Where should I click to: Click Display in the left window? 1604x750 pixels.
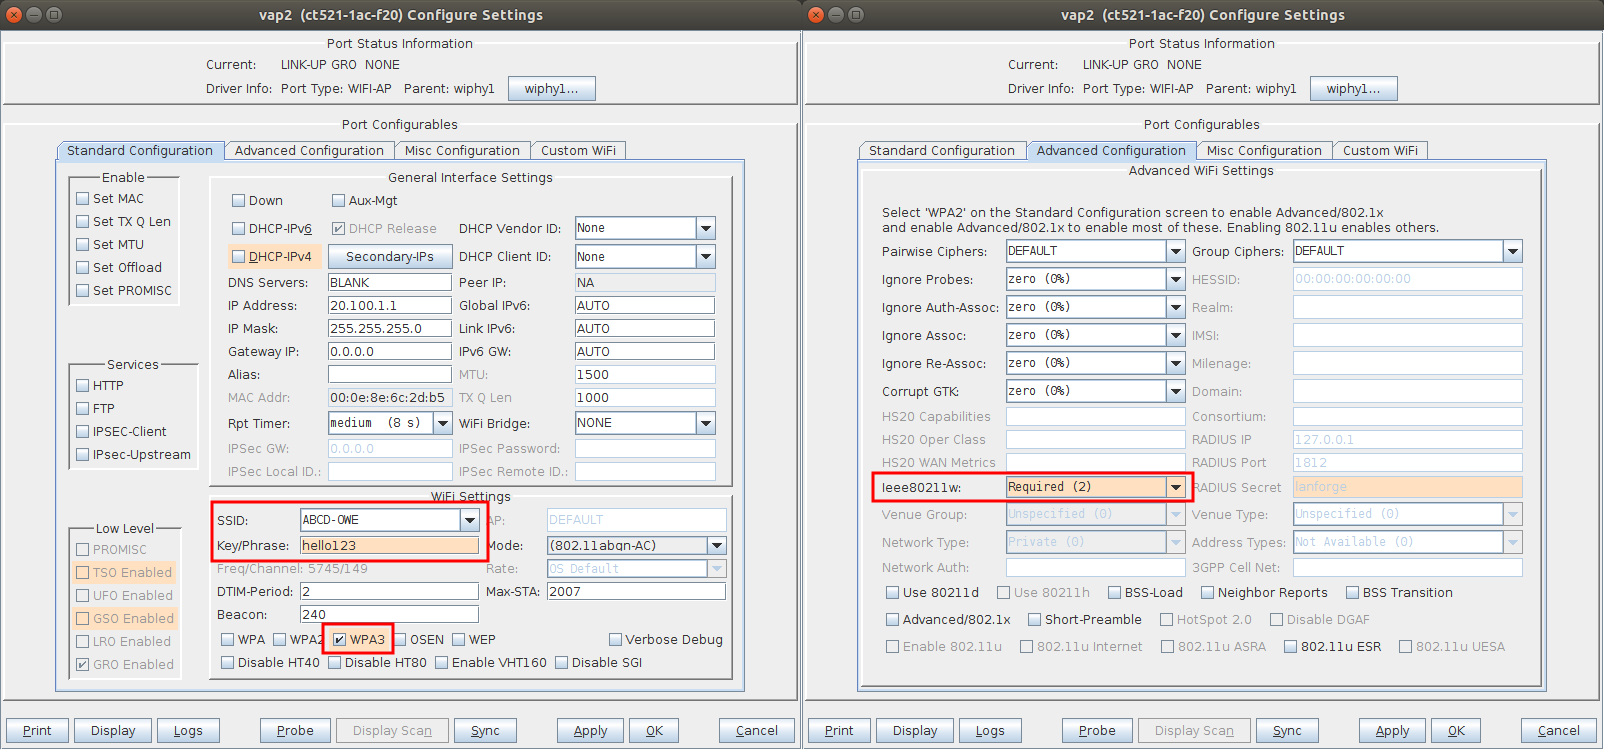pos(113,731)
